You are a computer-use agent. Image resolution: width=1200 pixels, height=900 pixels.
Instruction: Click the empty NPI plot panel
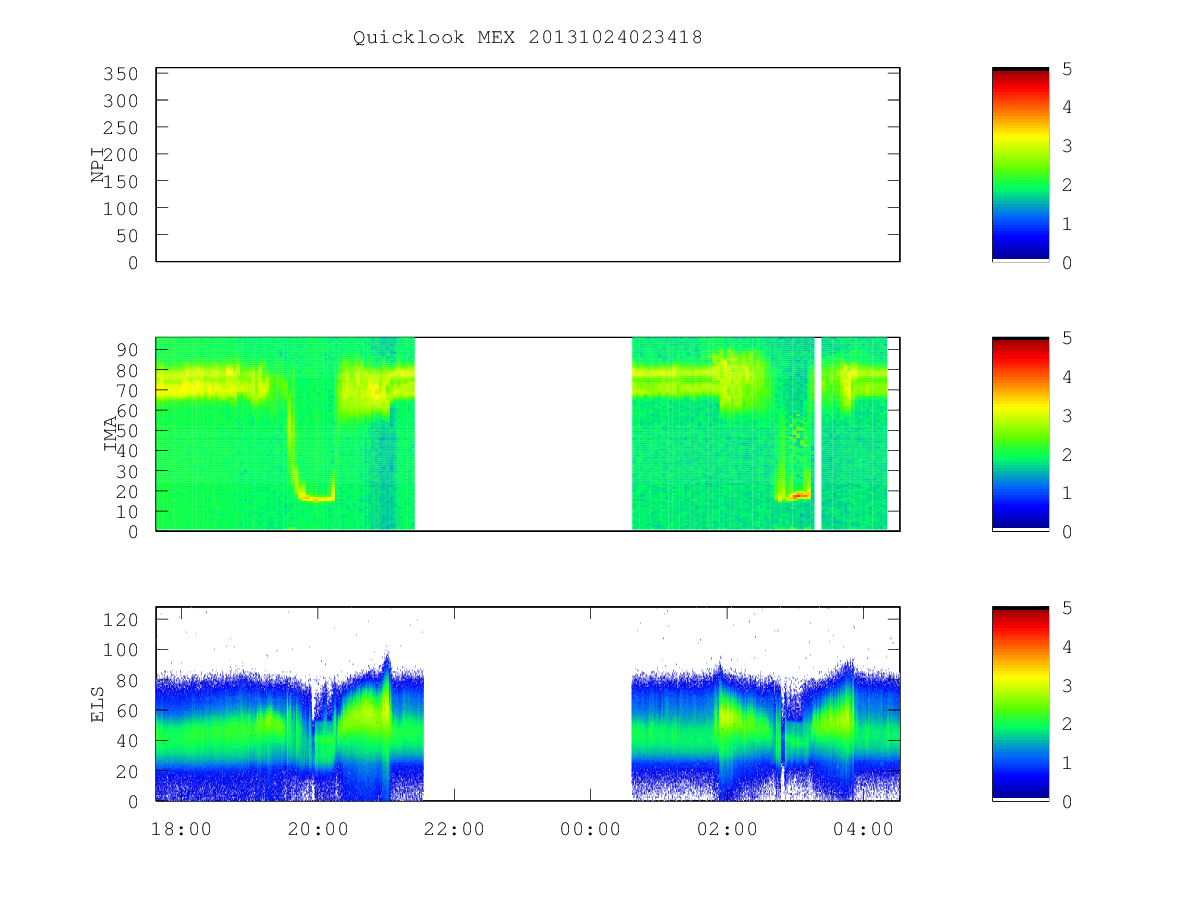click(x=528, y=165)
